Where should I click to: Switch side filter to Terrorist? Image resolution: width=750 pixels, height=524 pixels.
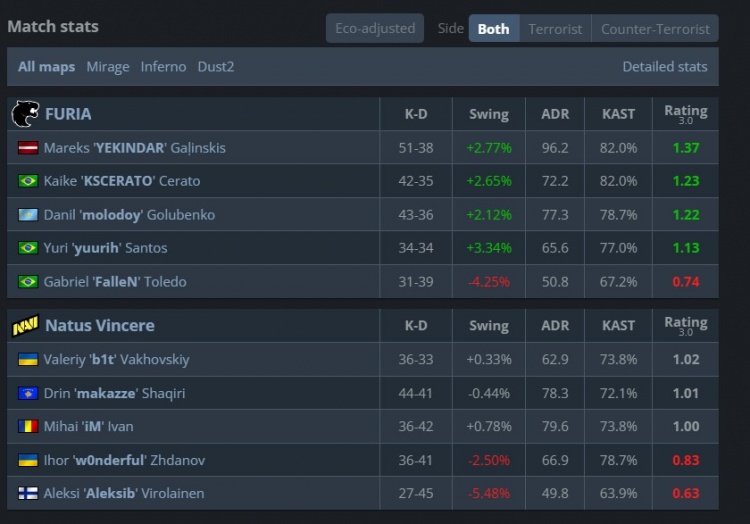(x=555, y=29)
